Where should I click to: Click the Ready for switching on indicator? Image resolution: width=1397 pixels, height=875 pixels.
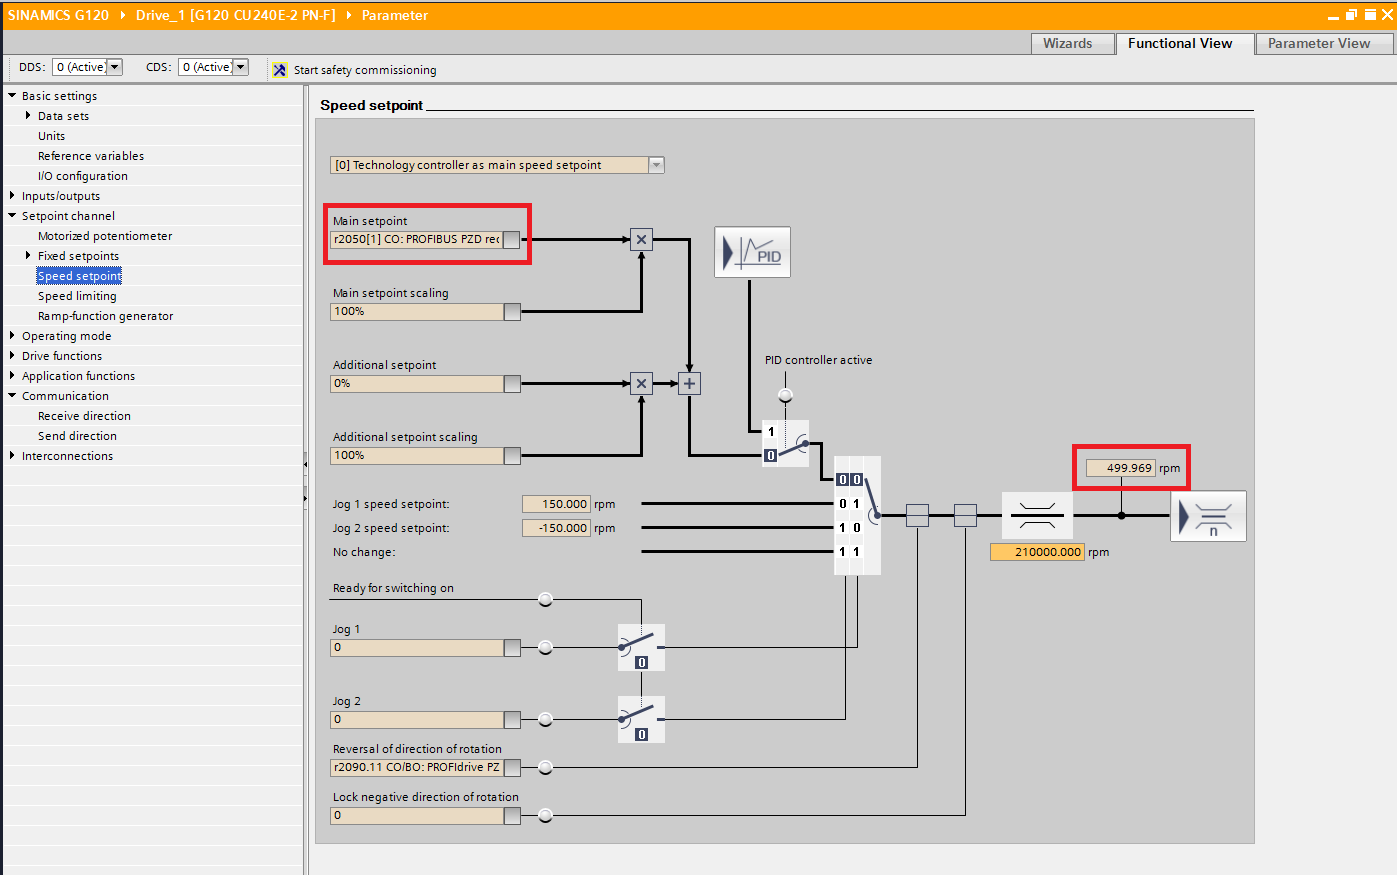tap(545, 599)
